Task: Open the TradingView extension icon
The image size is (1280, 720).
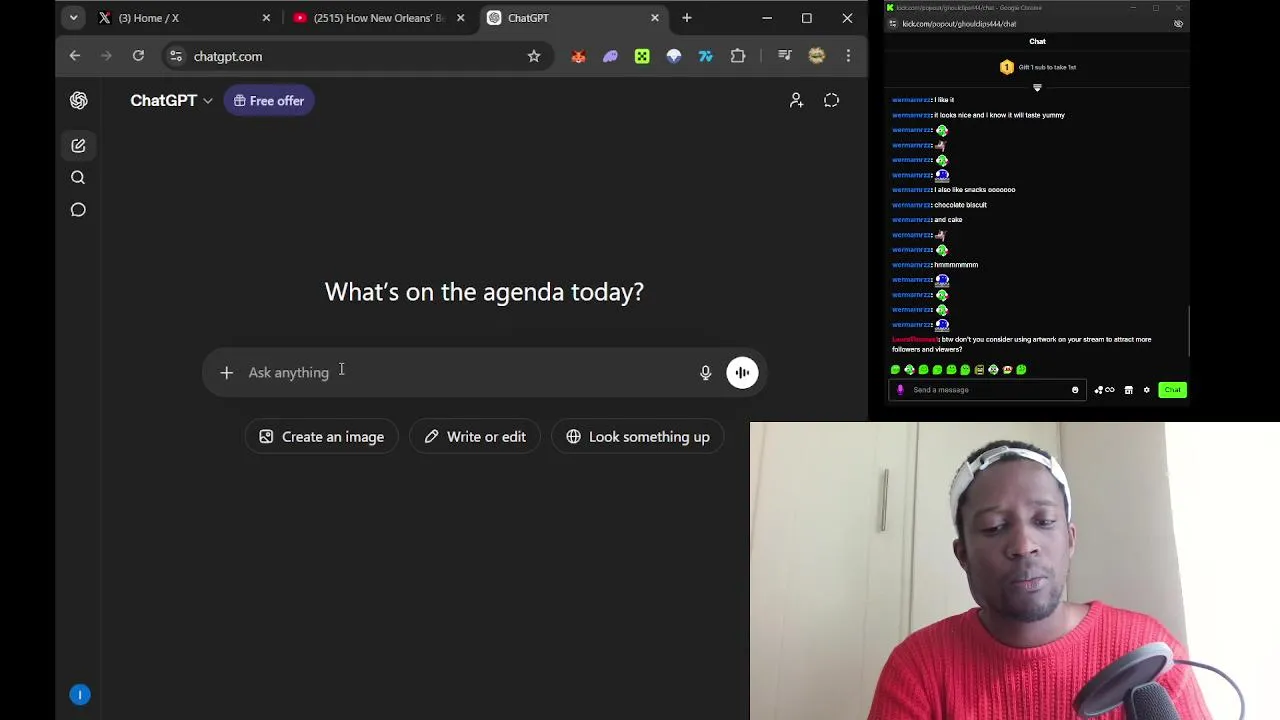Action: tap(706, 57)
